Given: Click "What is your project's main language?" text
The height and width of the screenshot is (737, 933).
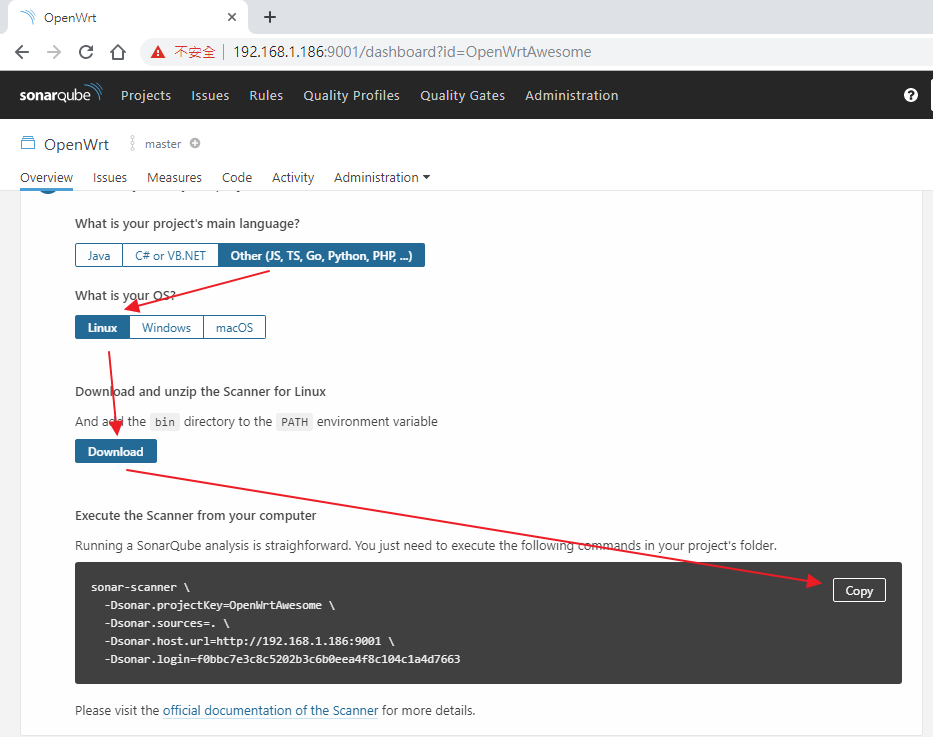Looking at the screenshot, I should point(187,224).
